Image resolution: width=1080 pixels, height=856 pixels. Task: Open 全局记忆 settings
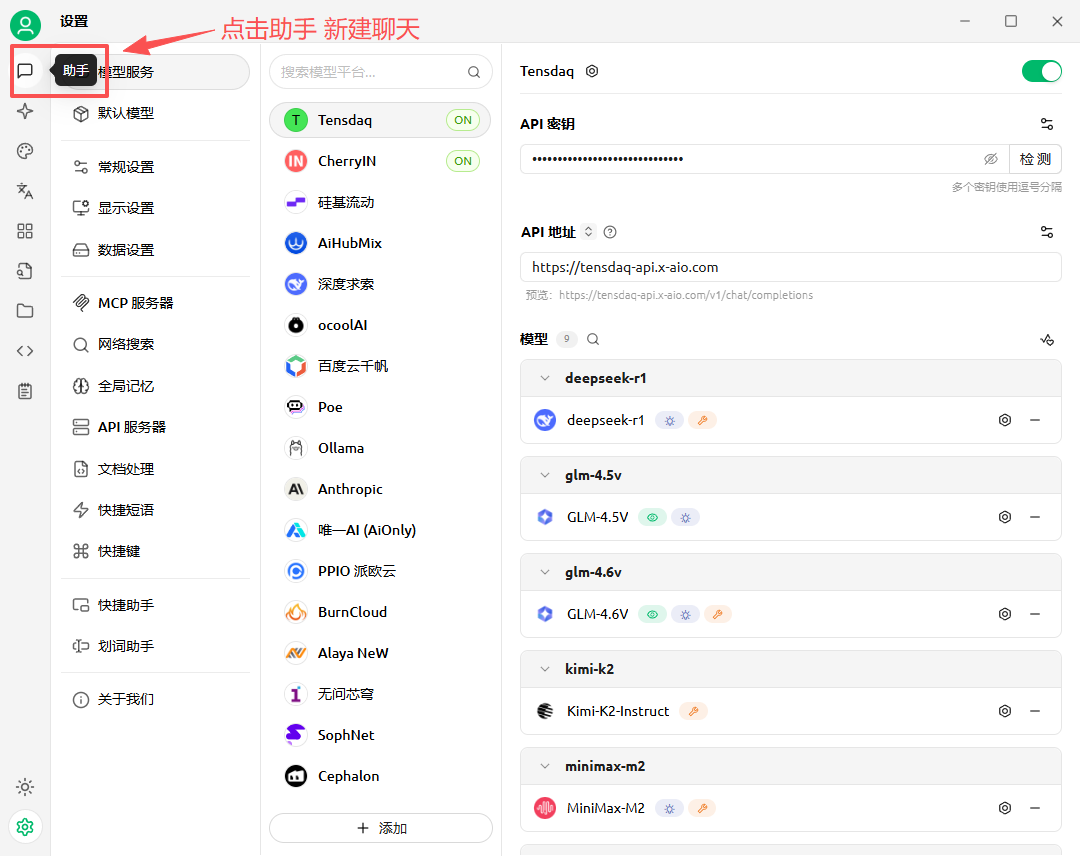click(155, 386)
